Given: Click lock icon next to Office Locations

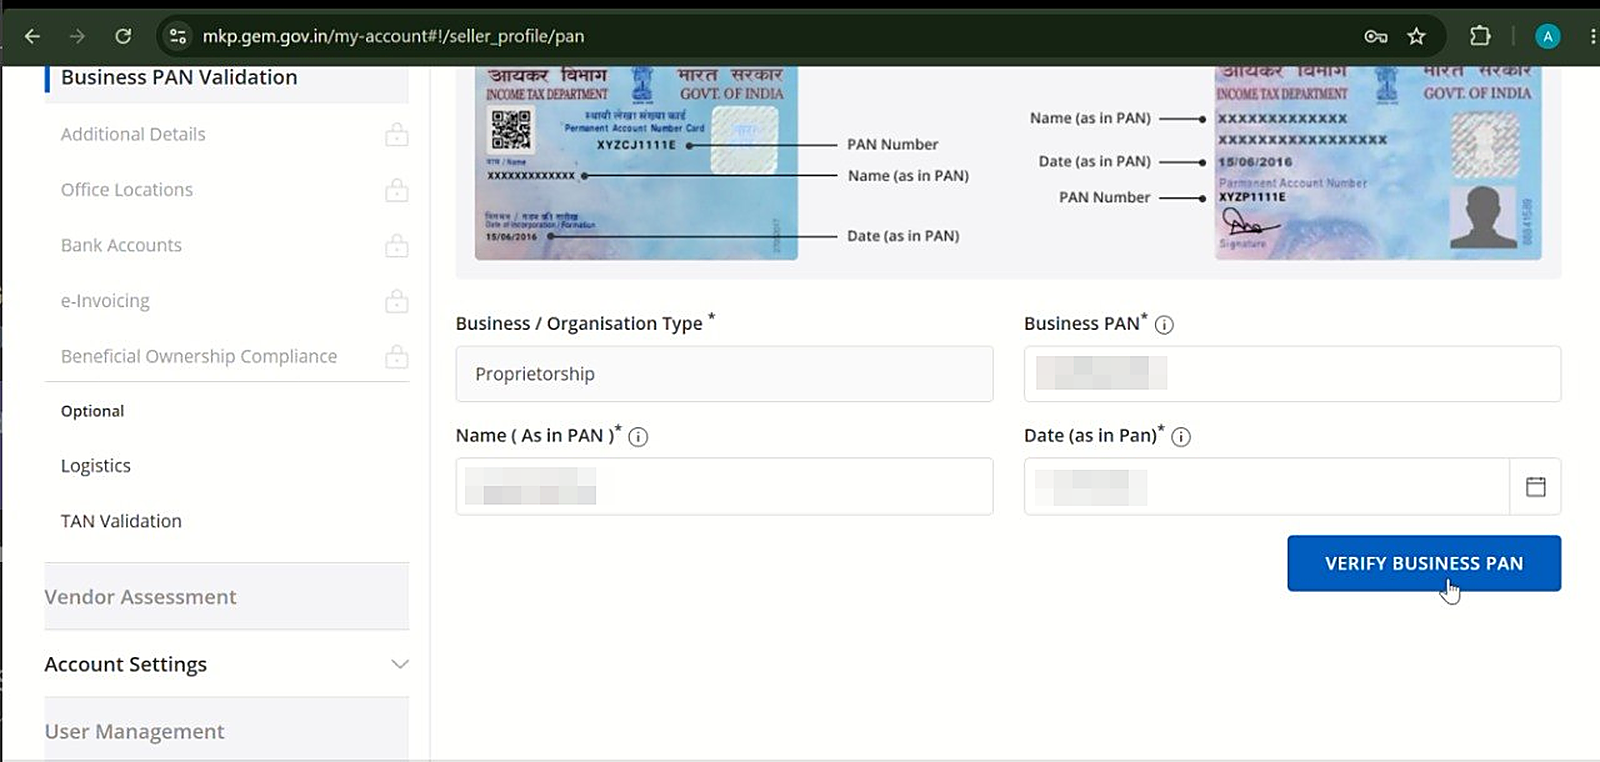Looking at the screenshot, I should pyautogui.click(x=397, y=189).
